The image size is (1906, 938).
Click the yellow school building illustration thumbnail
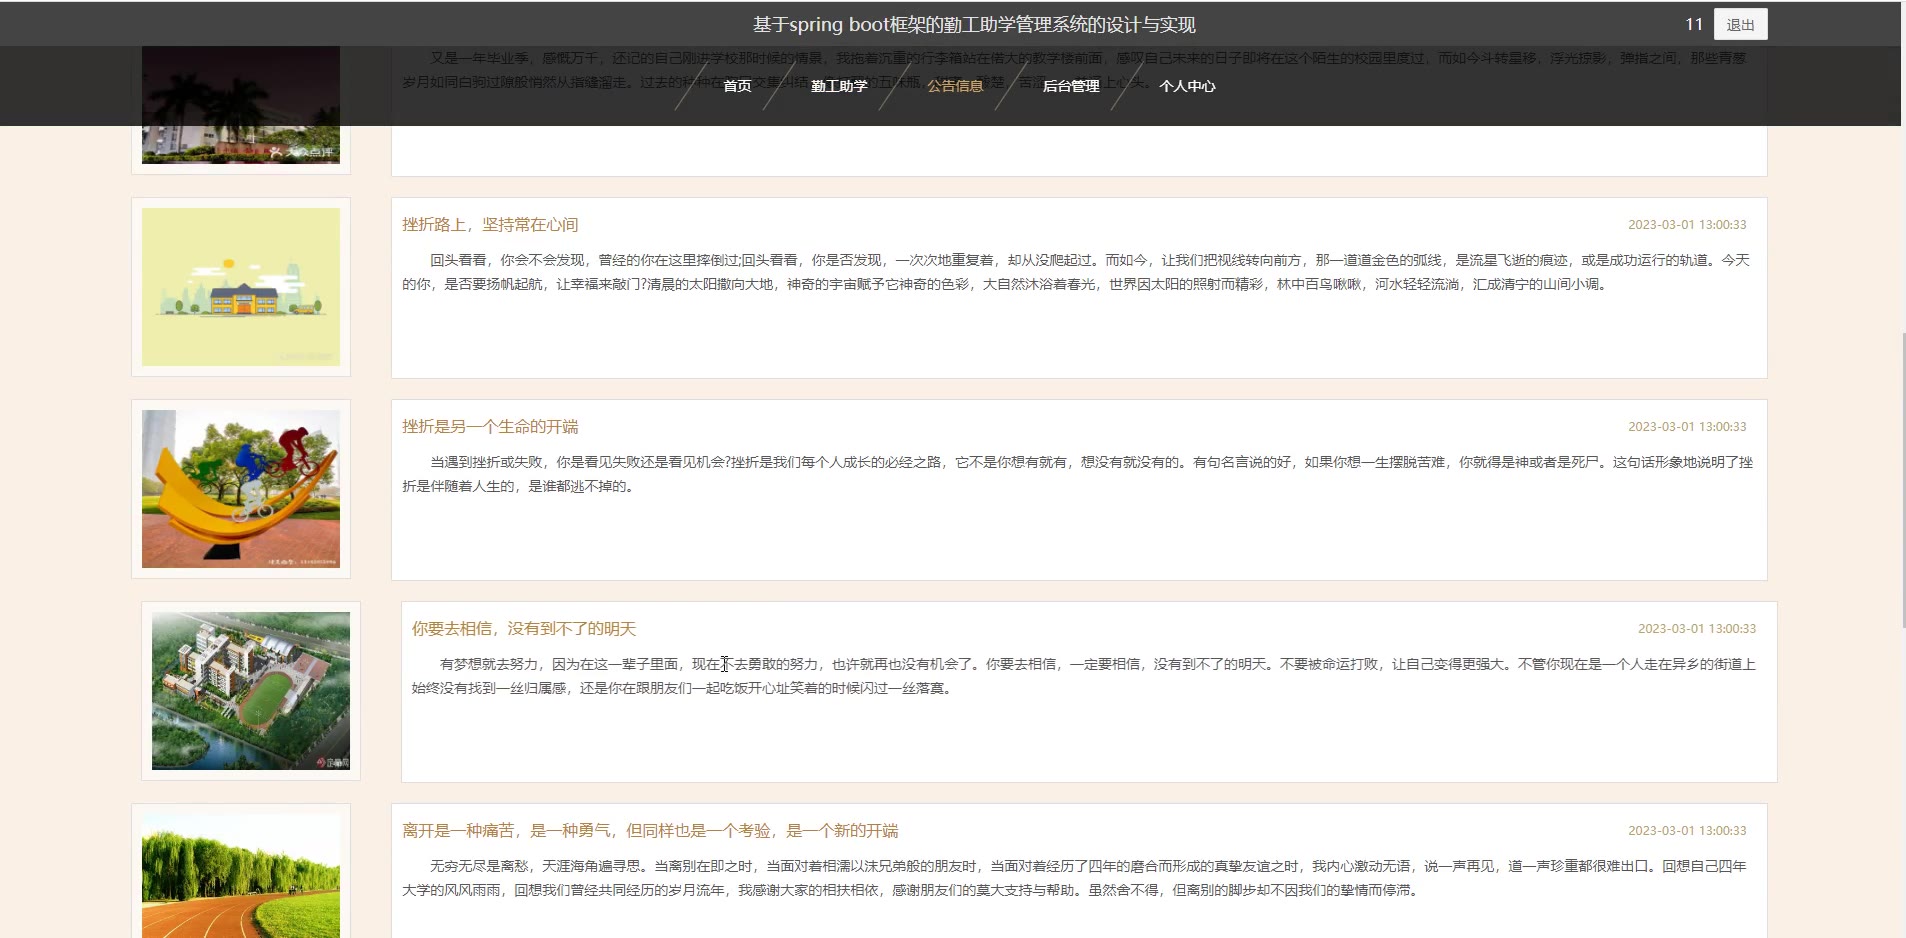coord(241,287)
